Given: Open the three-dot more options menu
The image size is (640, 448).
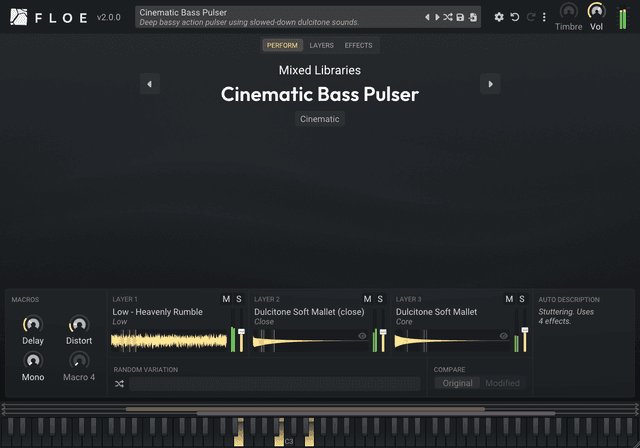Looking at the screenshot, I should [x=544, y=17].
